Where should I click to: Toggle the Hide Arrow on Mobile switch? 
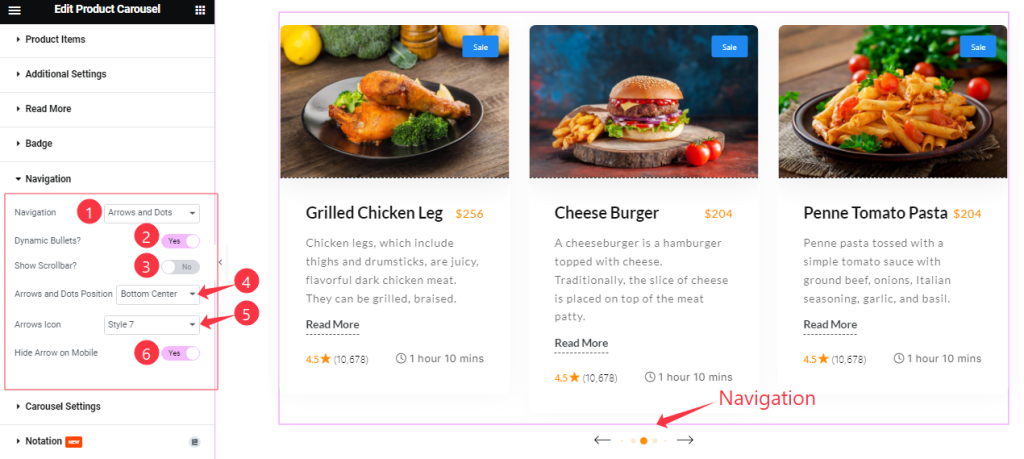[x=180, y=353]
